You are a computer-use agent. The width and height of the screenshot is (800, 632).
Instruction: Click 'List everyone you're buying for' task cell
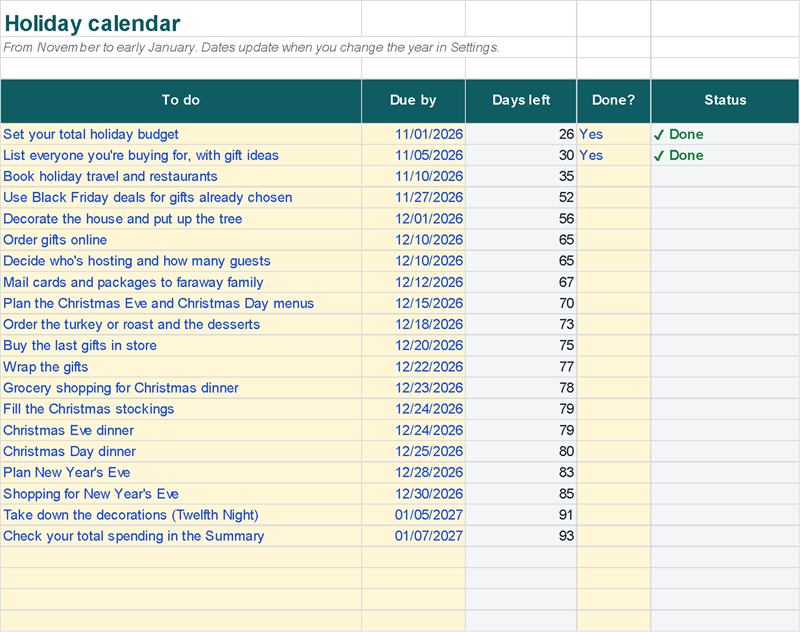[x=181, y=155]
